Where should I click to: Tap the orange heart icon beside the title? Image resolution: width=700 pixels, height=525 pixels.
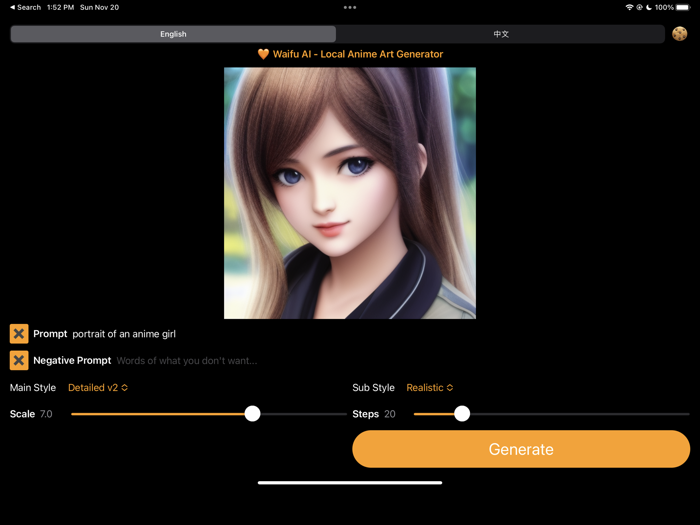(263, 54)
